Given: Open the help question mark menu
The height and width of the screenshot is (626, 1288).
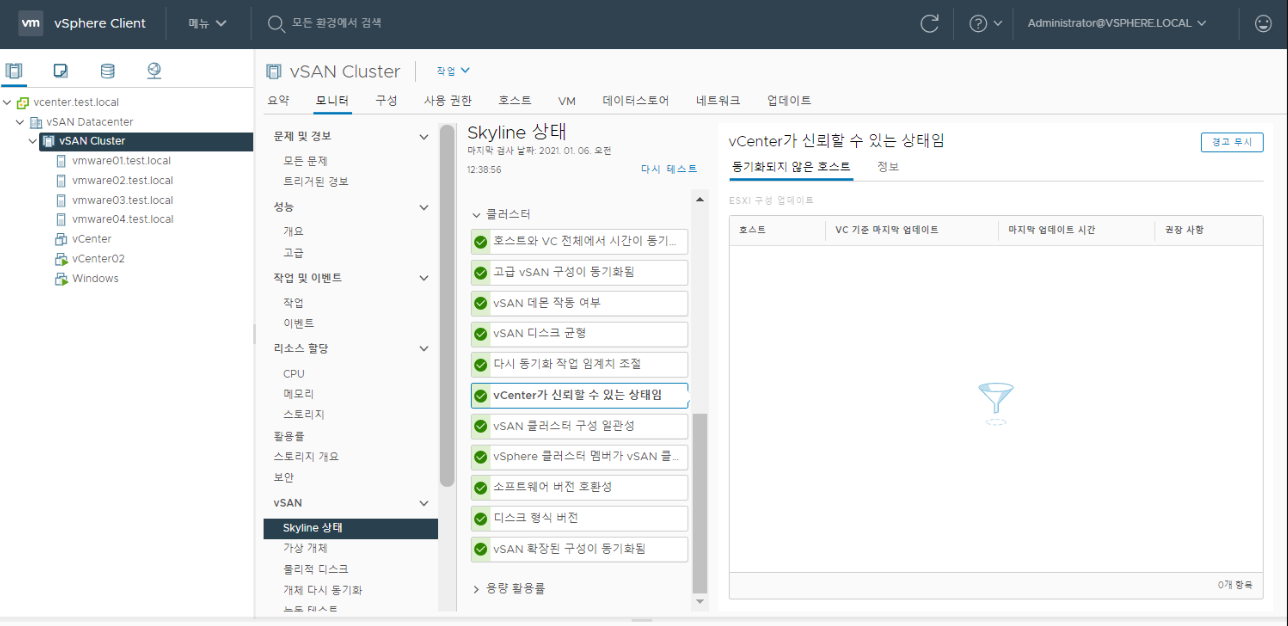Looking at the screenshot, I should pyautogui.click(x=985, y=23).
